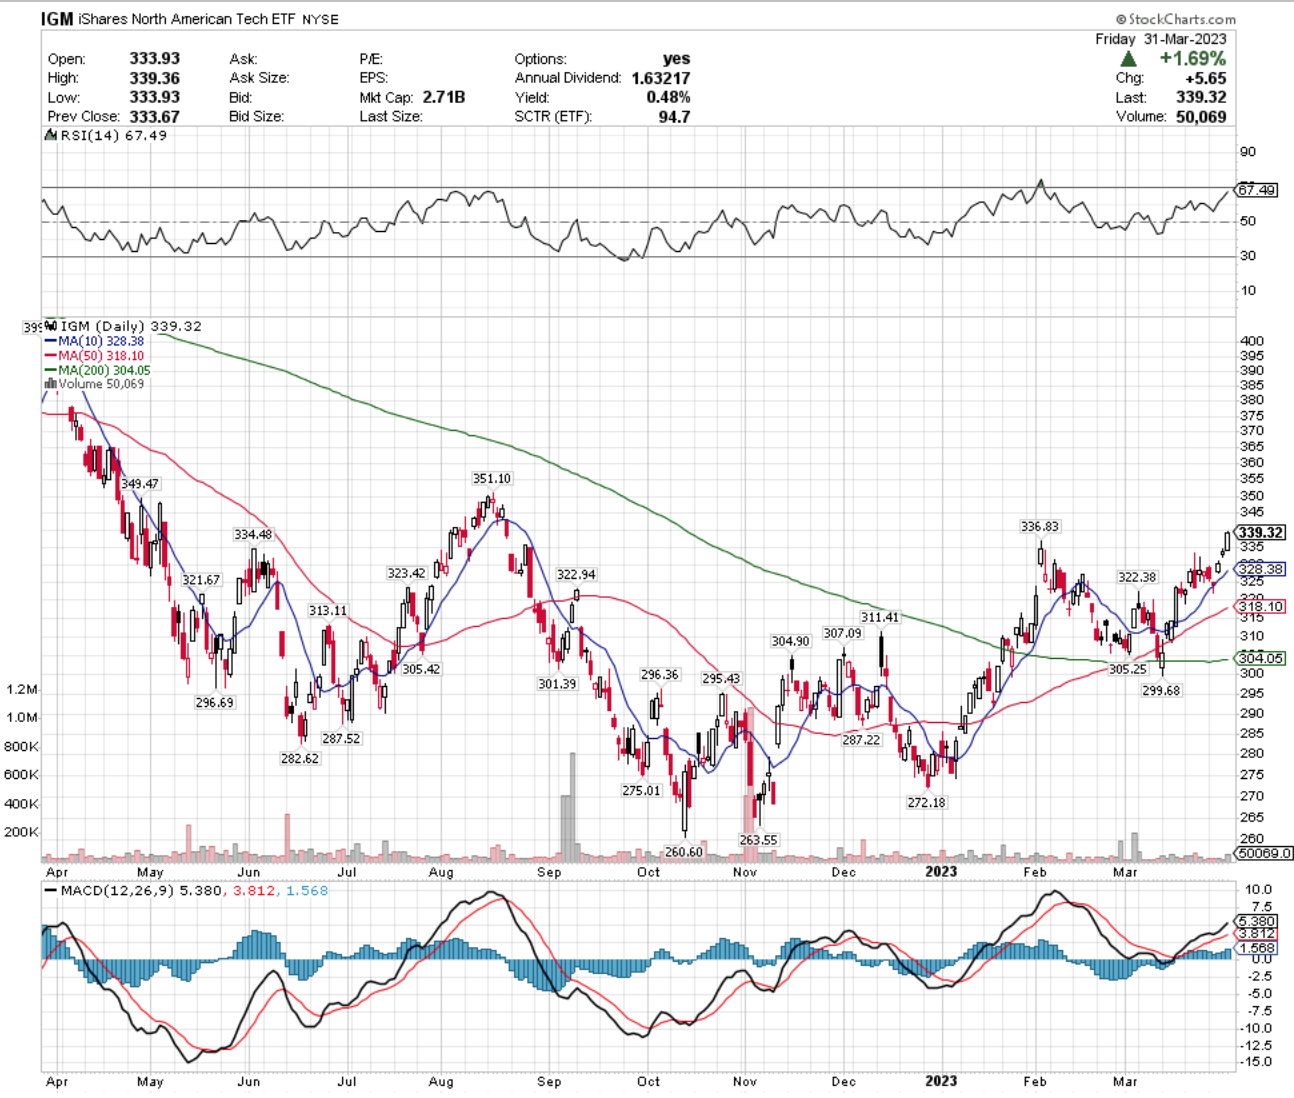Click the 260.60 October low label
The width and height of the screenshot is (1294, 1098).
pos(684,852)
